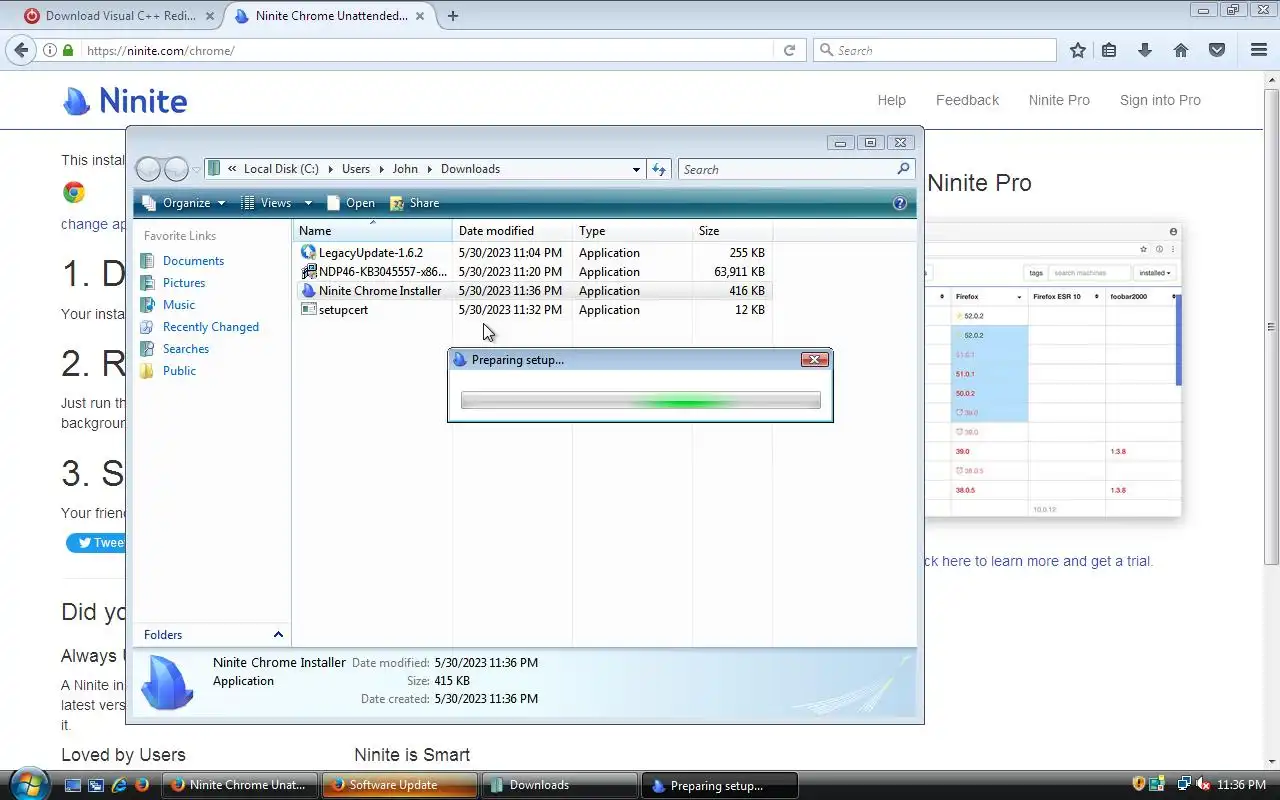Open the Firefox downloads arrow icon
Screen dimensions: 1280x800
[1145, 50]
